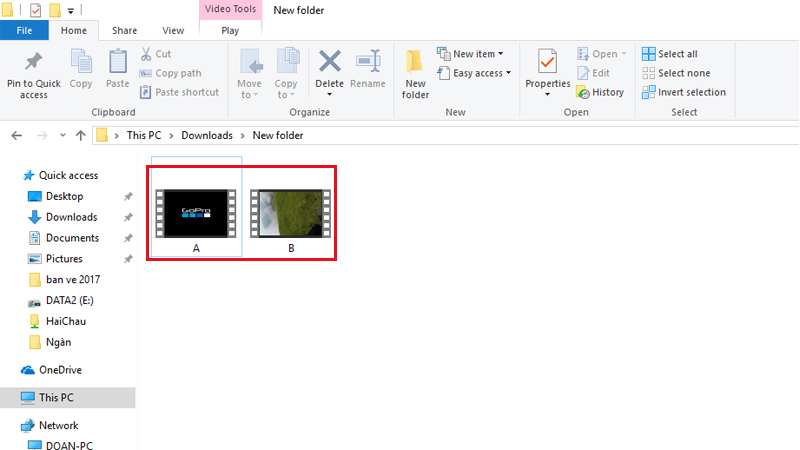The height and width of the screenshot is (450, 800).
Task: Click the Pin to Quick access icon
Action: (x=33, y=61)
